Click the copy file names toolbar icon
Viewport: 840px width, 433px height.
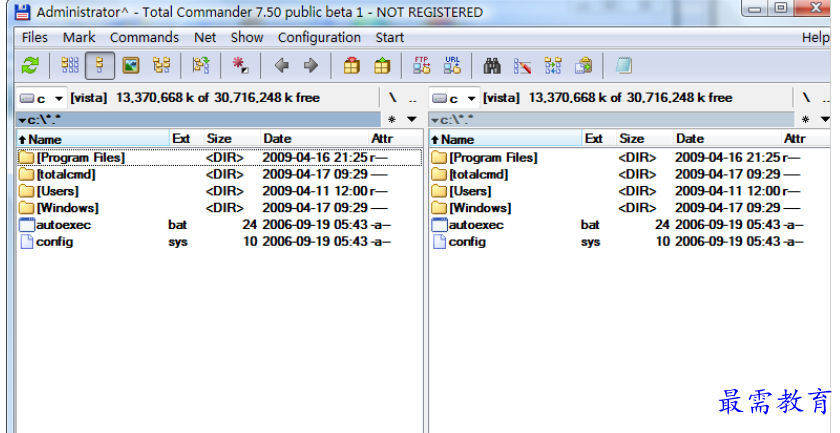pyautogui.click(x=583, y=66)
